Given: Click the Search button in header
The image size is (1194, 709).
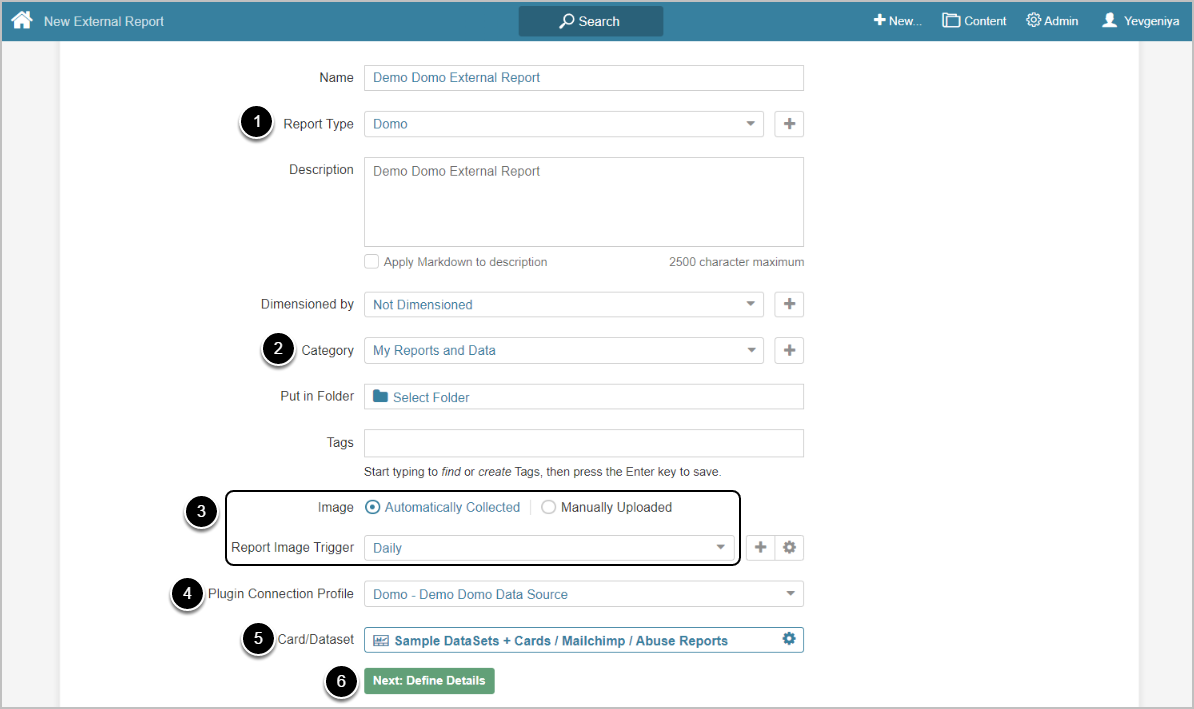Looking at the screenshot, I should pyautogui.click(x=590, y=21).
